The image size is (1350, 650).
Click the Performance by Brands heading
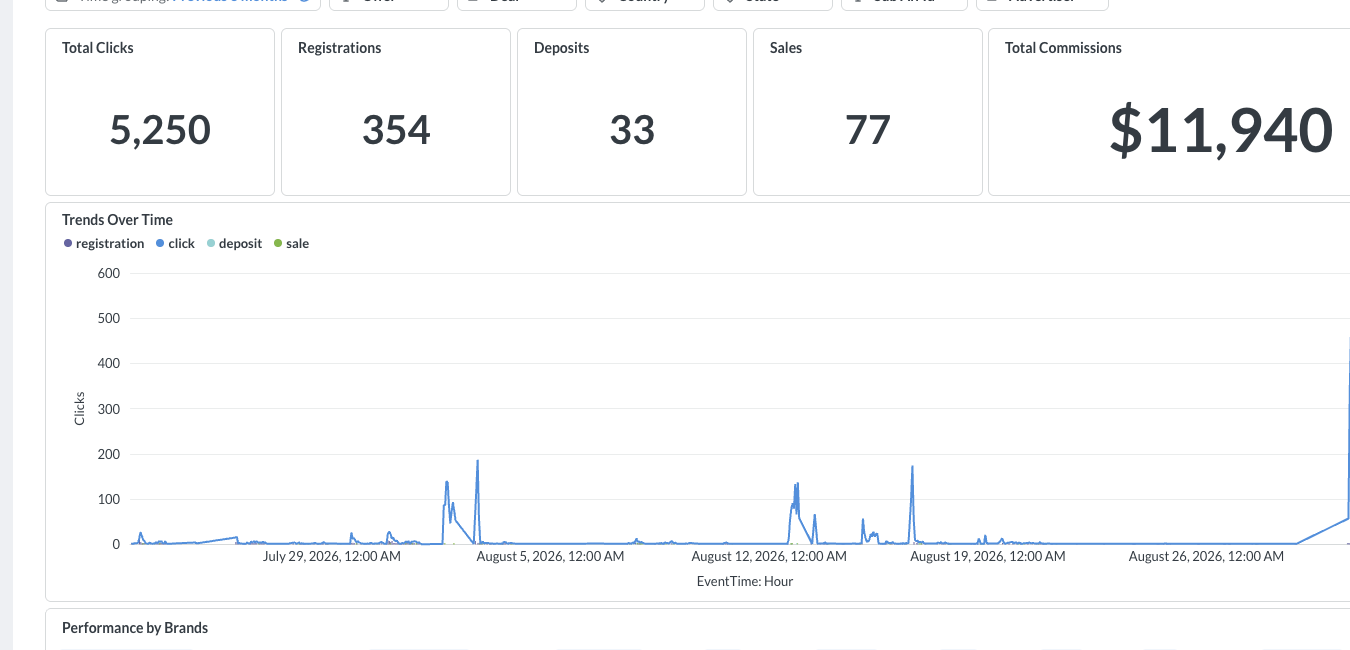[135, 628]
